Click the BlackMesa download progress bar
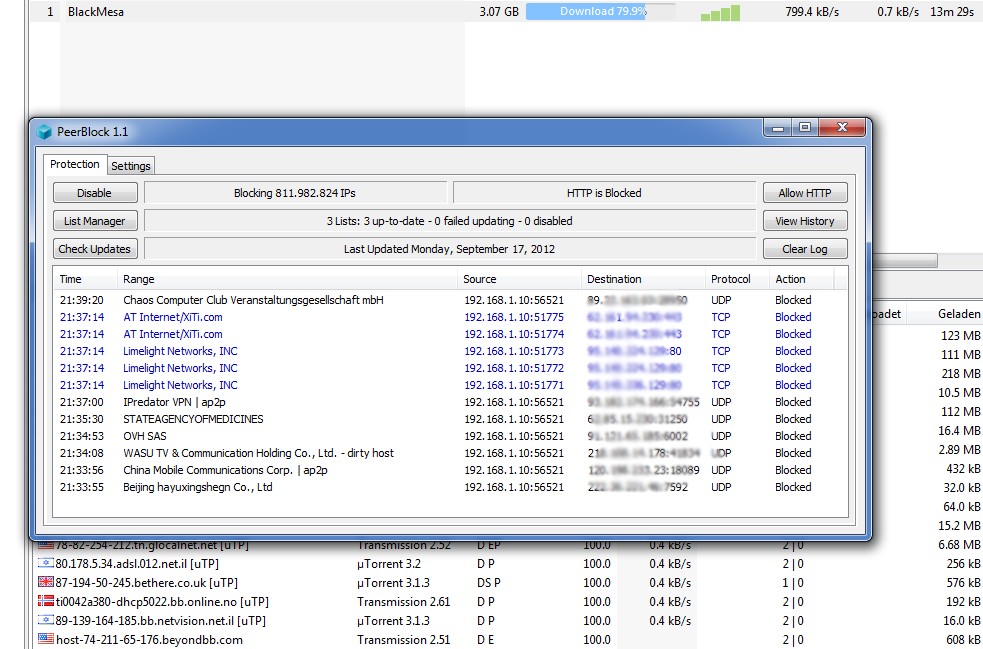This screenshot has width=983, height=649. (600, 12)
